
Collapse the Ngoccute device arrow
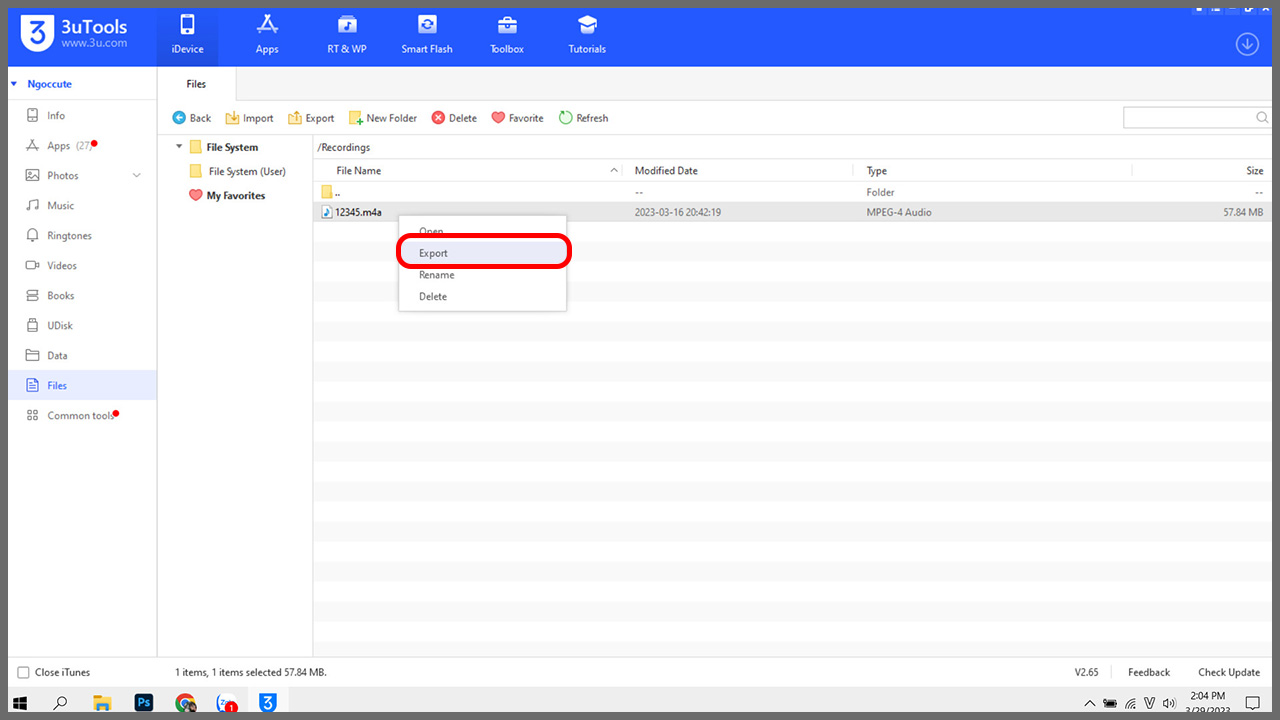coord(14,84)
